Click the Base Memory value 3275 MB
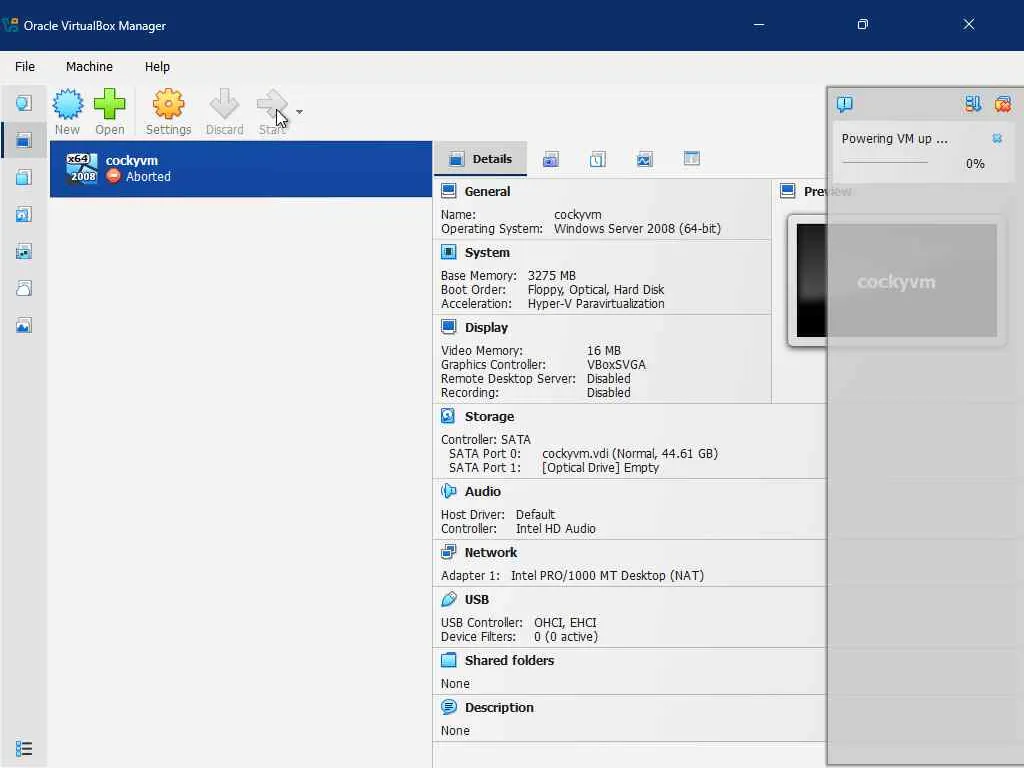This screenshot has width=1024, height=768. [552, 276]
